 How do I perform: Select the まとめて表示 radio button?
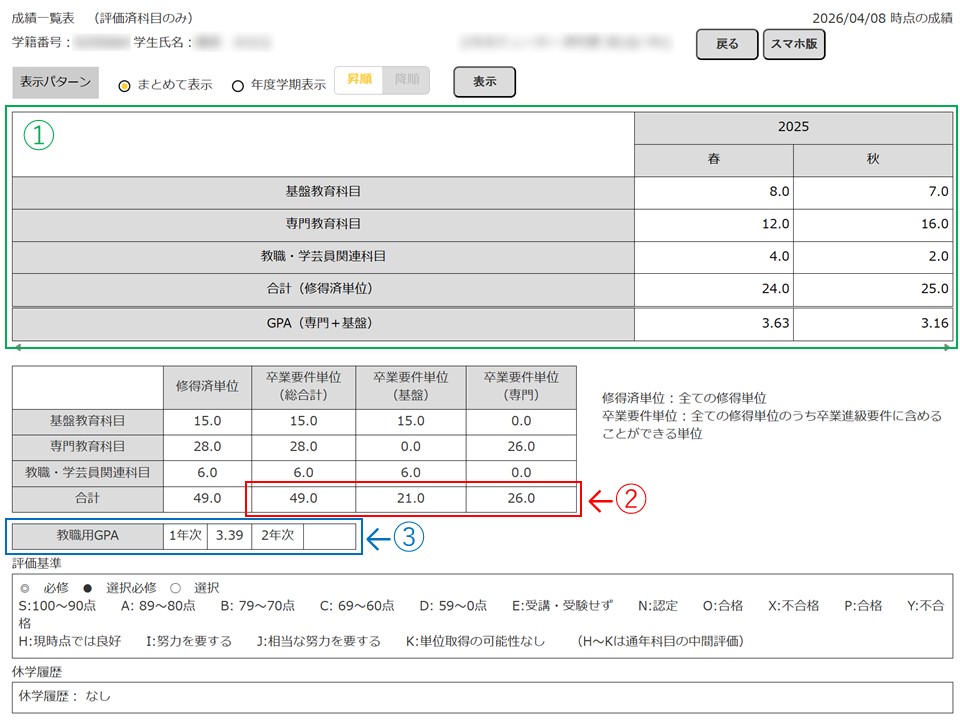(125, 85)
